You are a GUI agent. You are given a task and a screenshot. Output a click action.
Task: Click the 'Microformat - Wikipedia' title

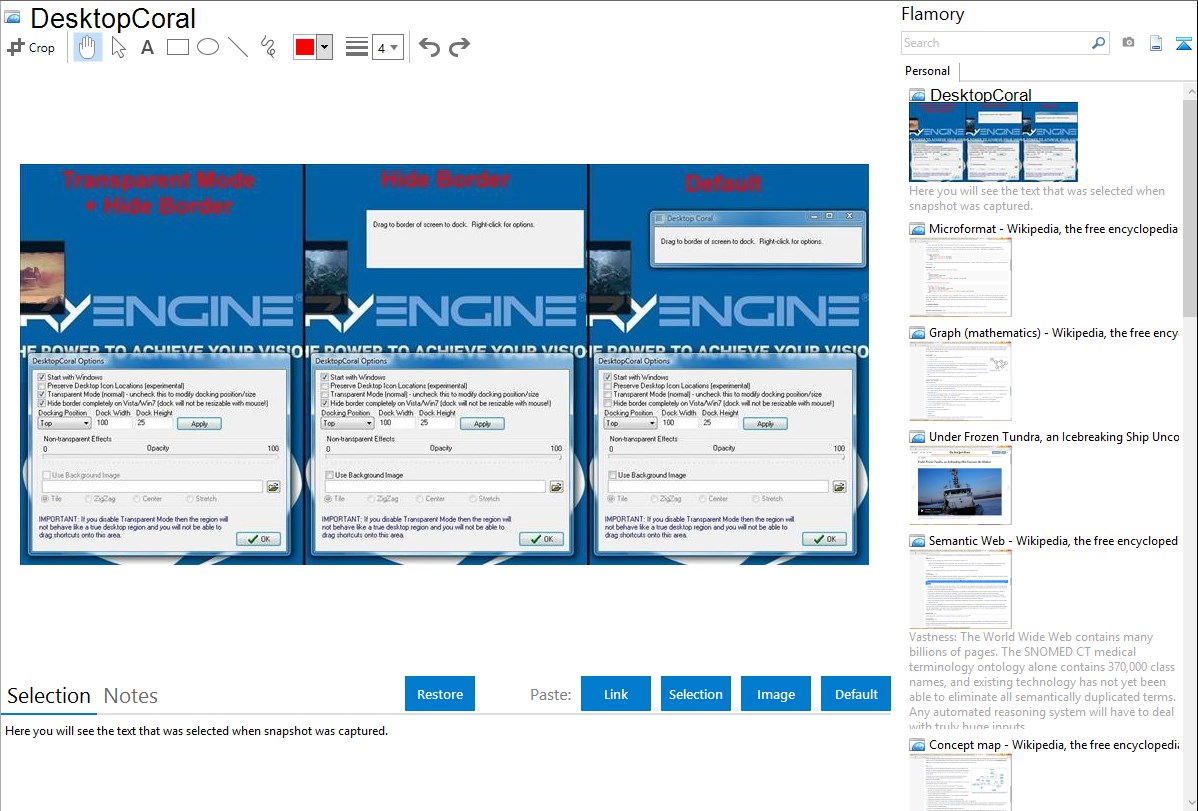pos(1053,229)
